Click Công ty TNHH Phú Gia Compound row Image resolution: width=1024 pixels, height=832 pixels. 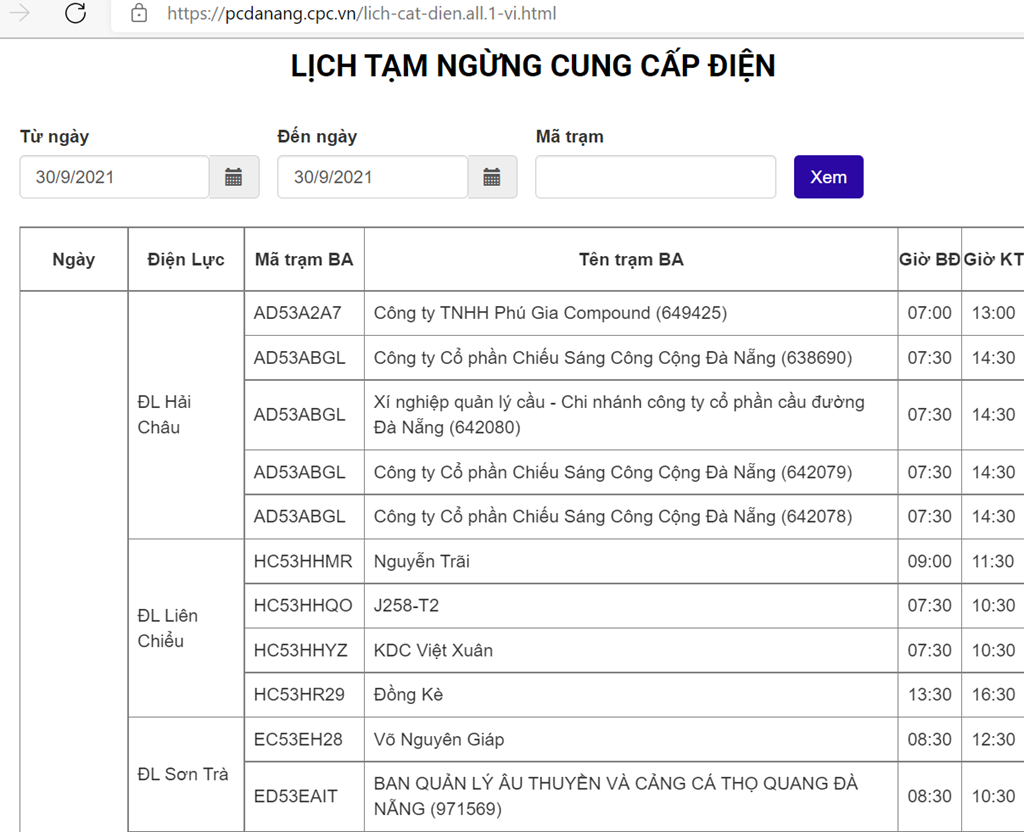(x=550, y=313)
